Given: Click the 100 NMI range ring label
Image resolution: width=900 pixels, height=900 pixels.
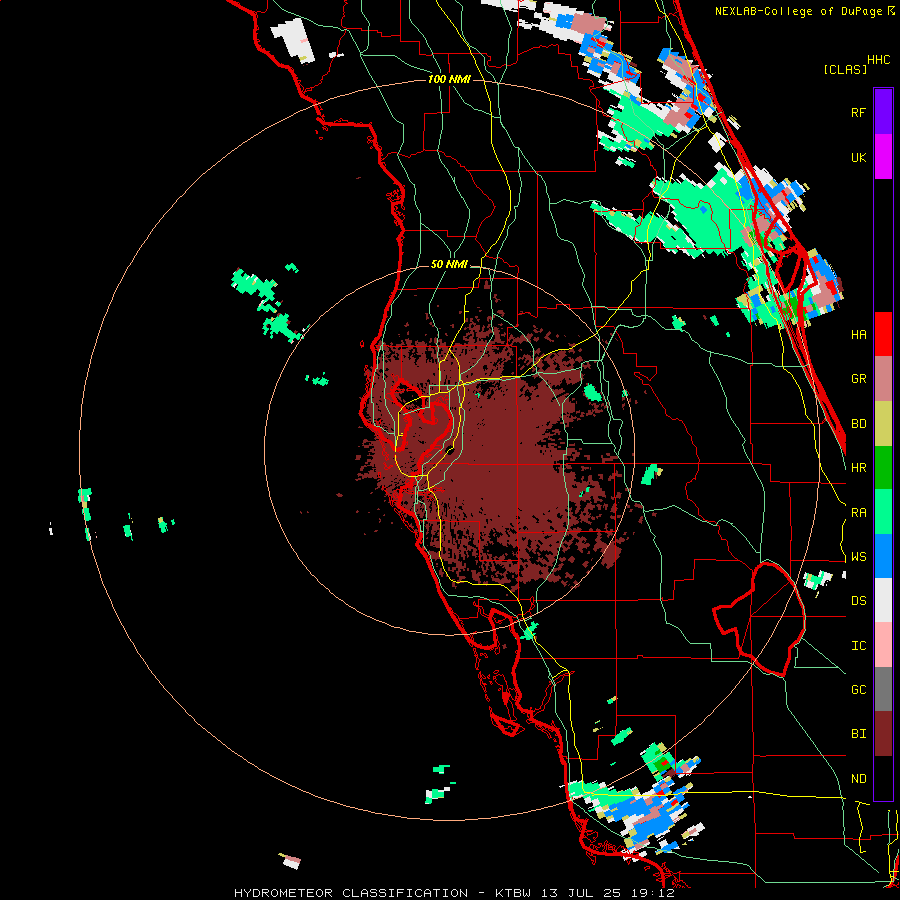Looking at the screenshot, I should (x=449, y=79).
